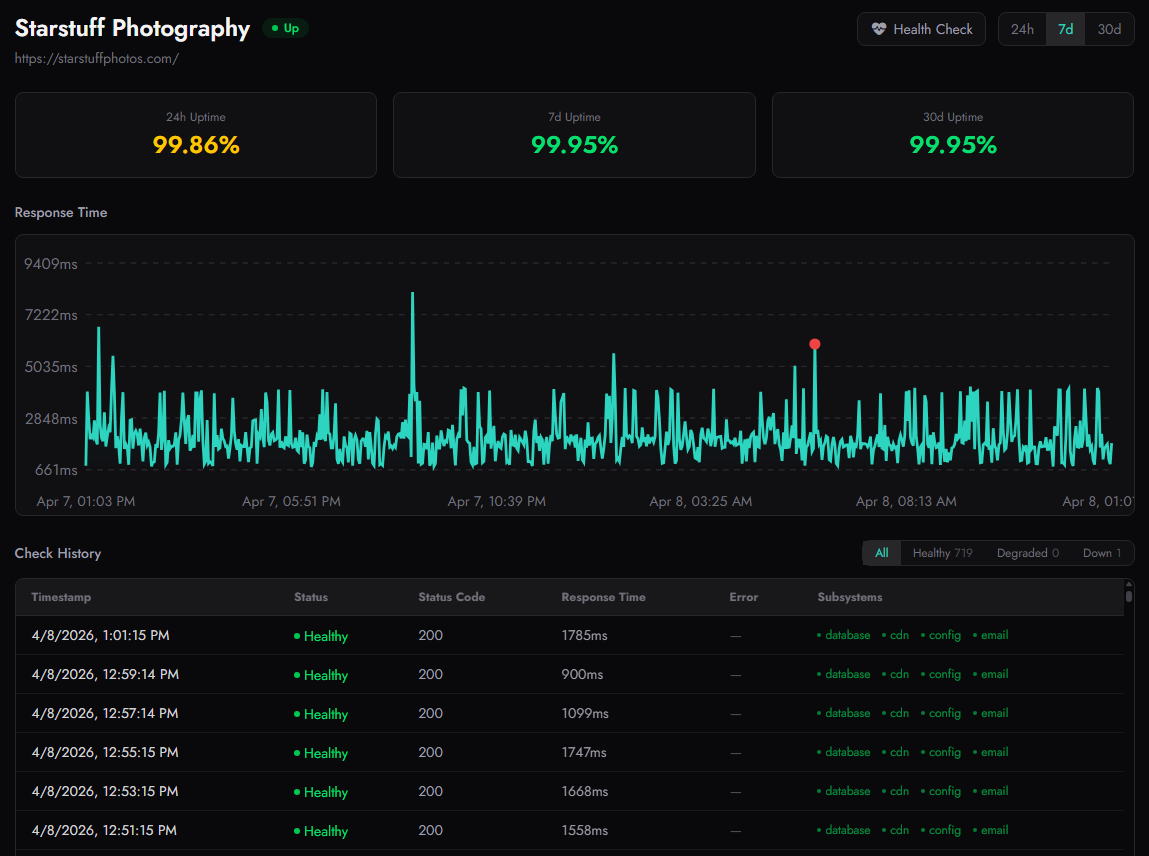This screenshot has width=1149, height=856.
Task: Sort by the Timestamp column header
Action: pos(60,597)
